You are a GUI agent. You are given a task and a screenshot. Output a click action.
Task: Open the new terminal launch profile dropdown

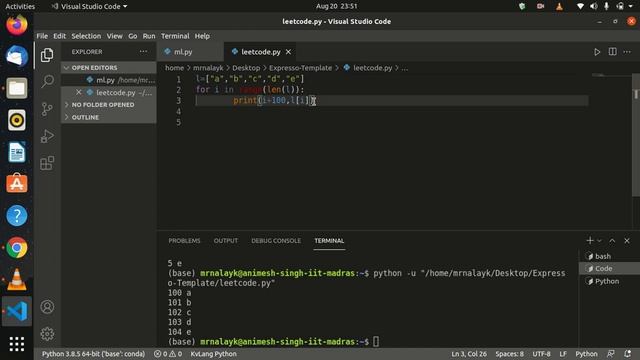(x=599, y=241)
